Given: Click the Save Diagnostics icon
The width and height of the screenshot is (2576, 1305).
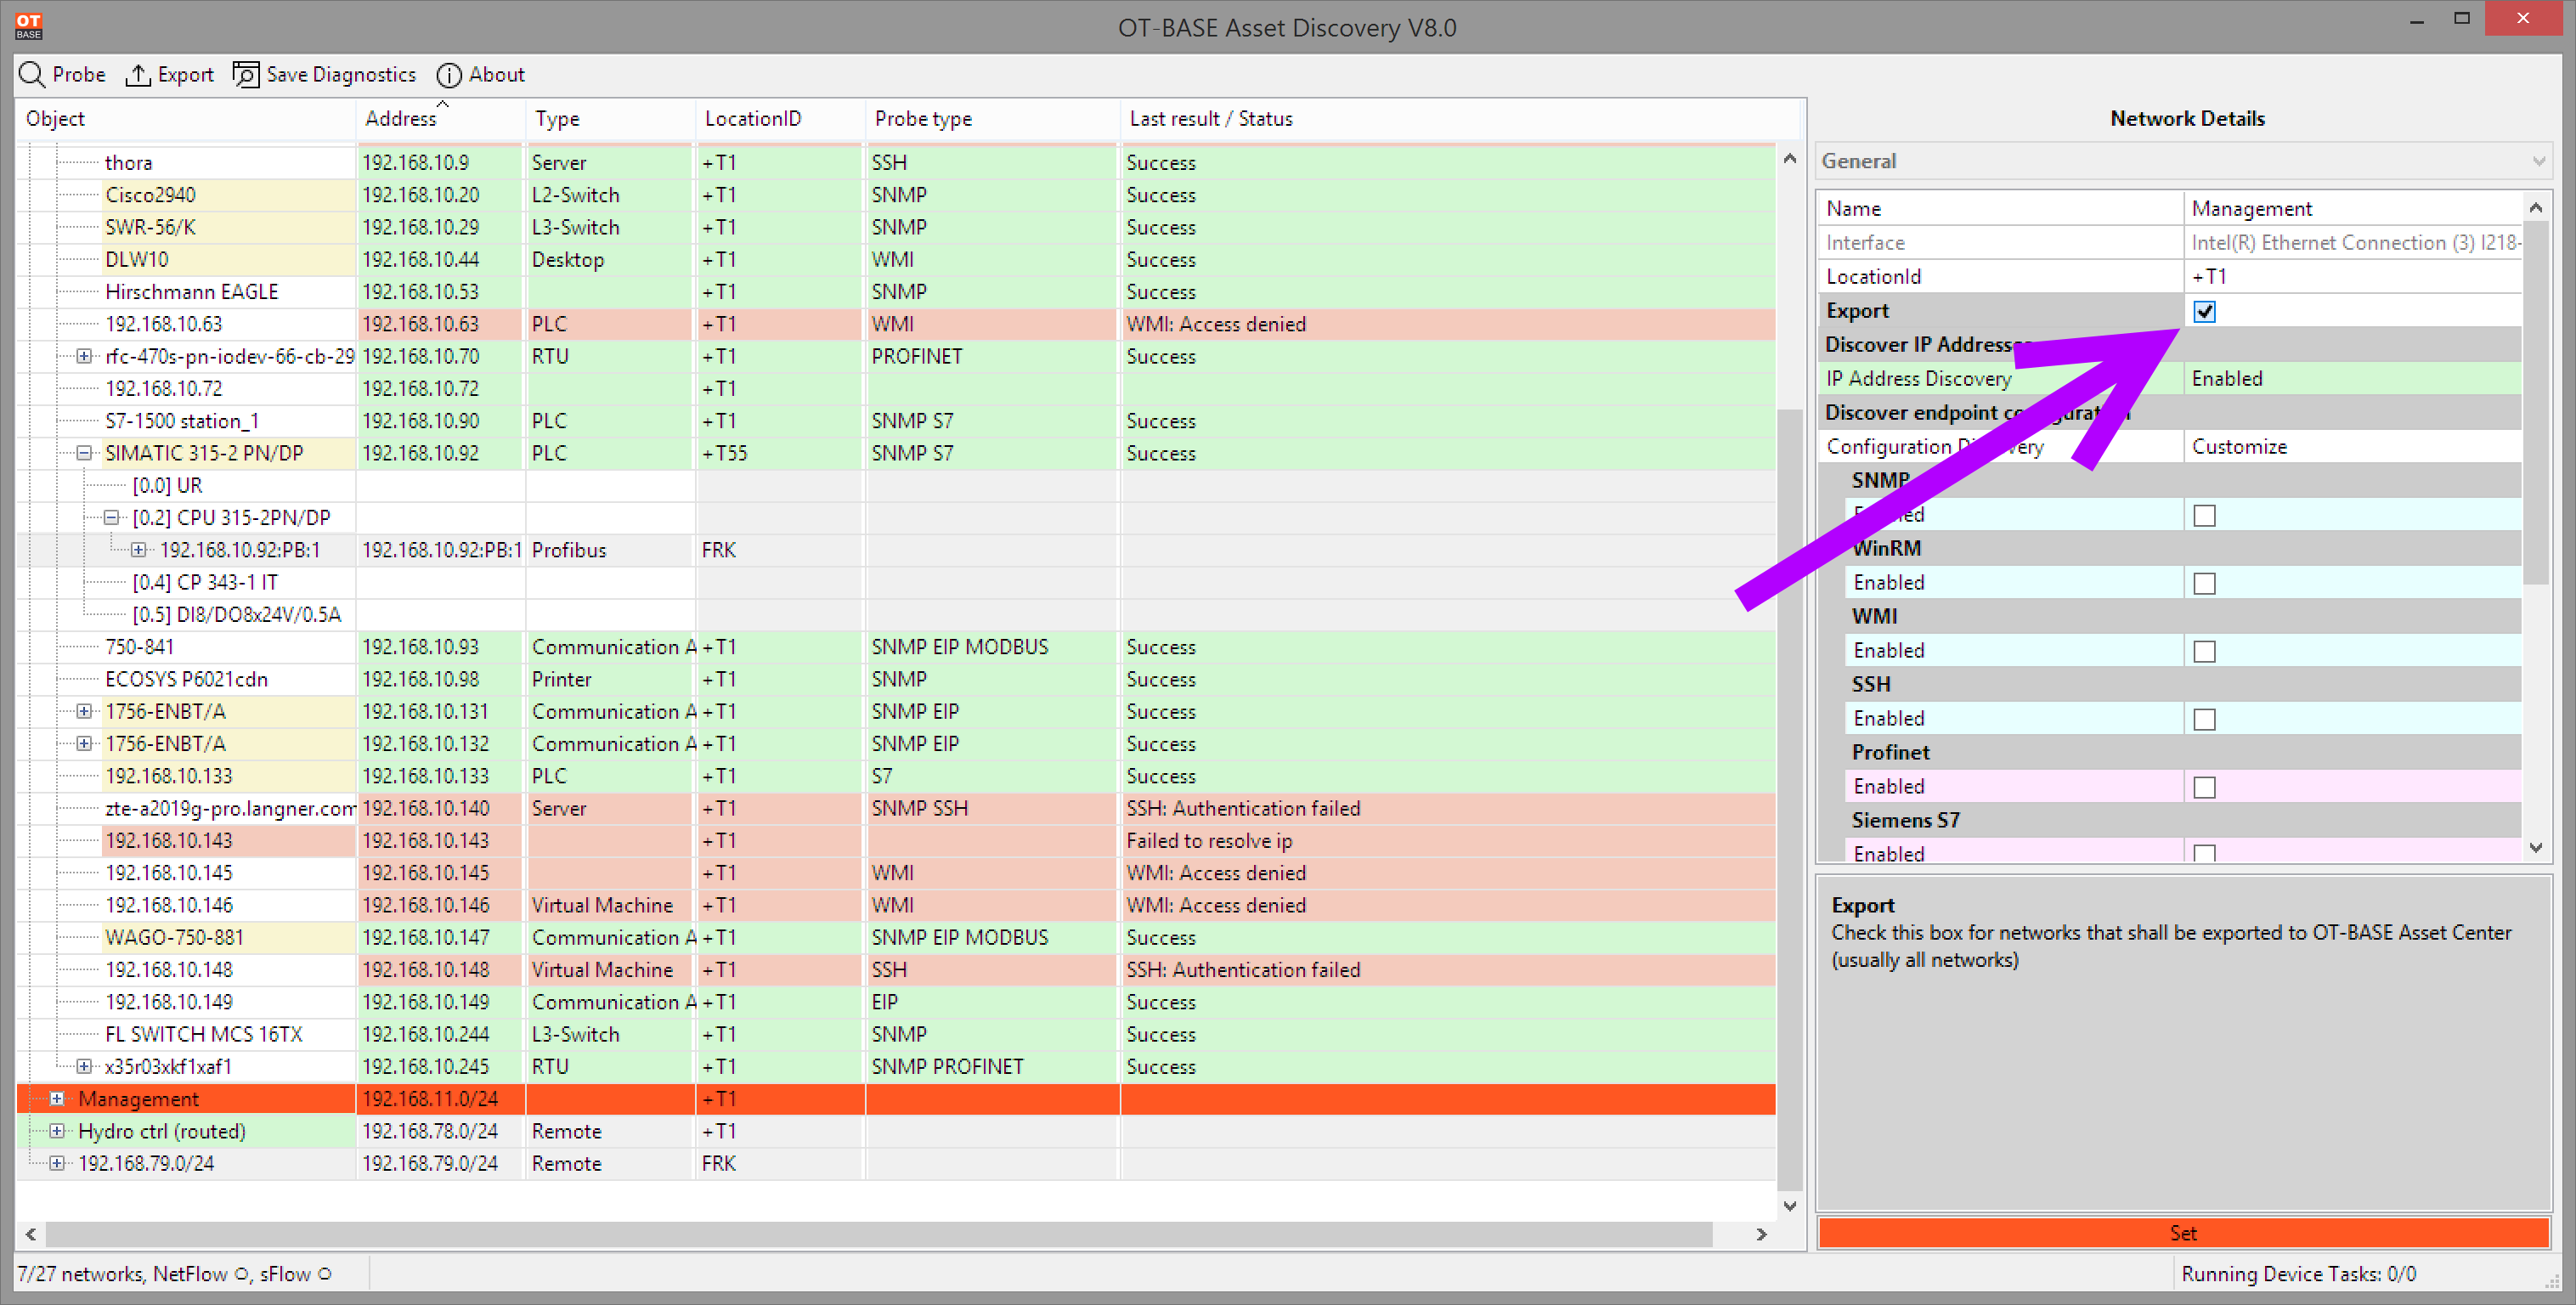Looking at the screenshot, I should coord(245,75).
